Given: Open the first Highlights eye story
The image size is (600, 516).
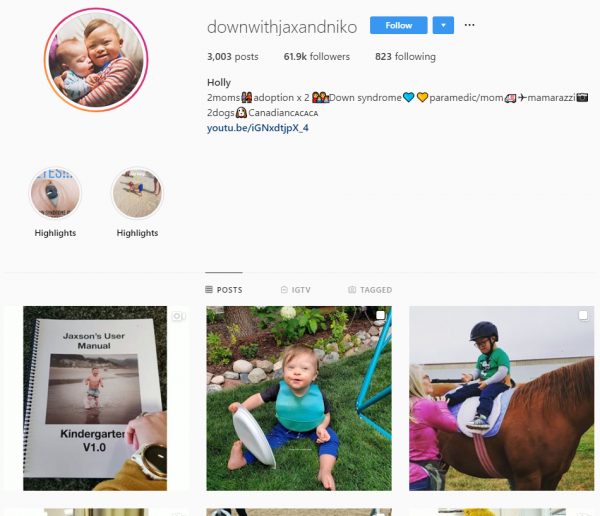Looking at the screenshot, I should tap(55, 193).
